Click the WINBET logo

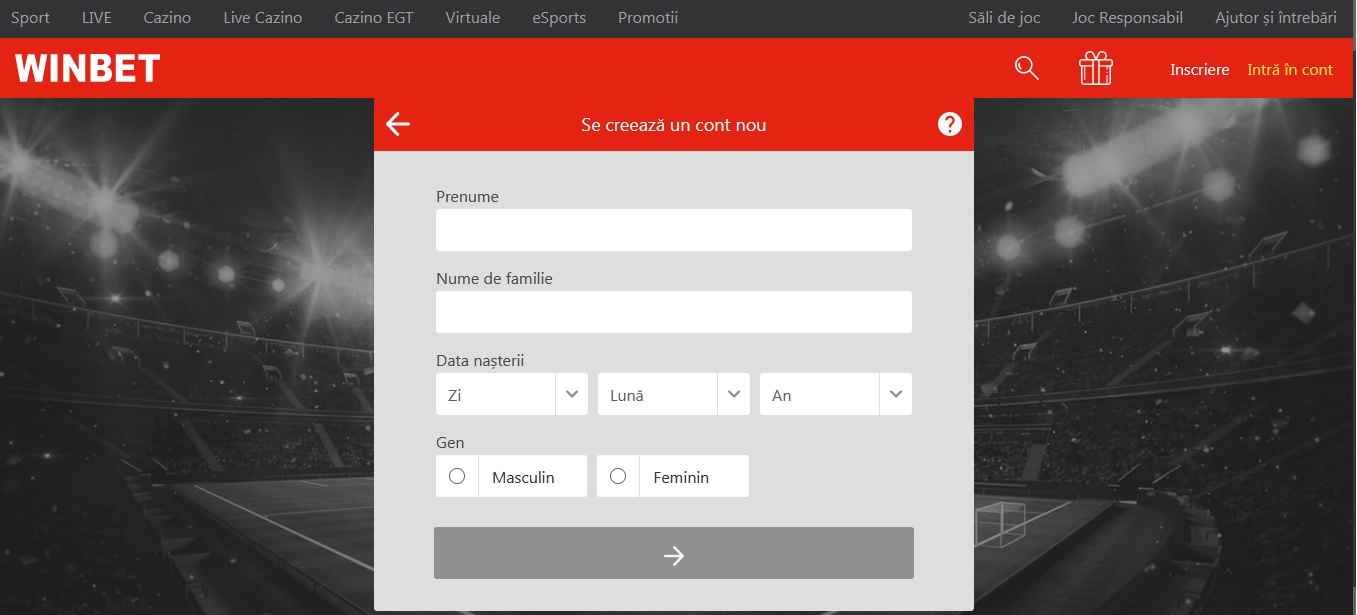point(88,69)
